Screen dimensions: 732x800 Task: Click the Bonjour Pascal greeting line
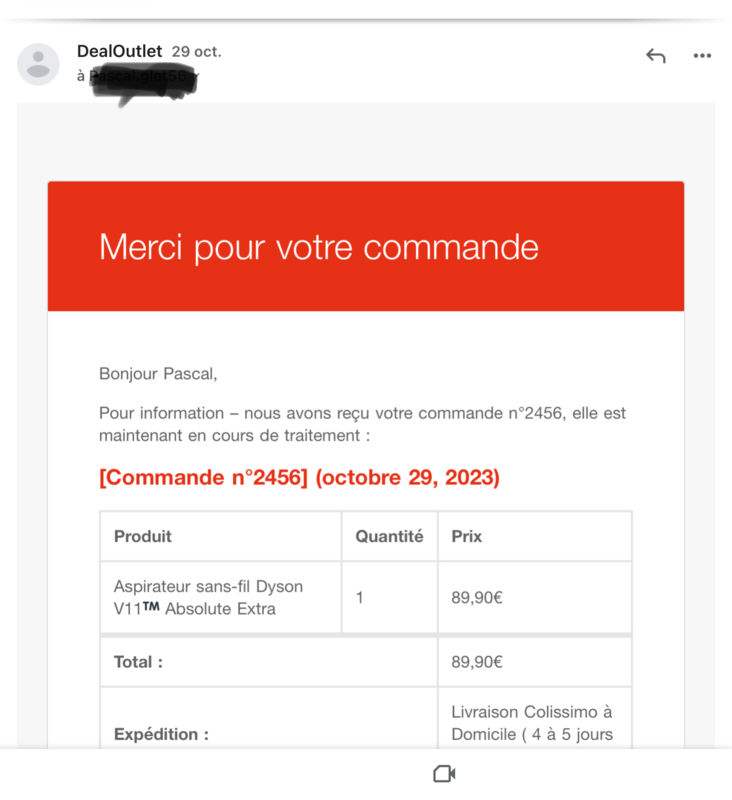[158, 374]
